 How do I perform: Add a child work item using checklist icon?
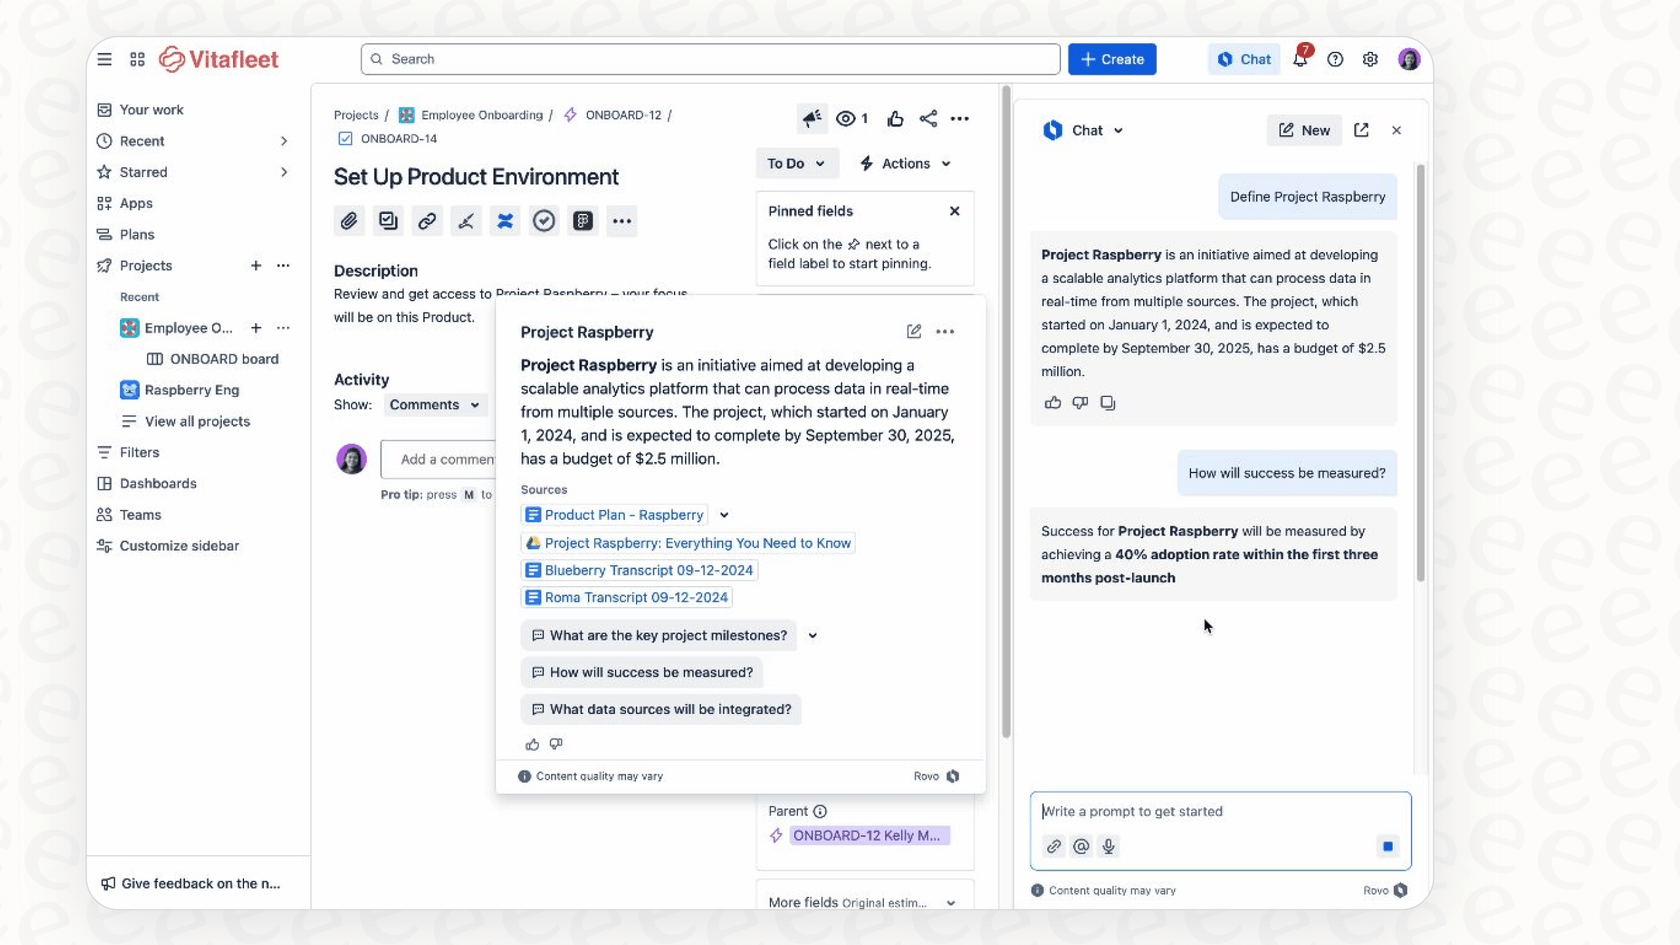pos(388,221)
